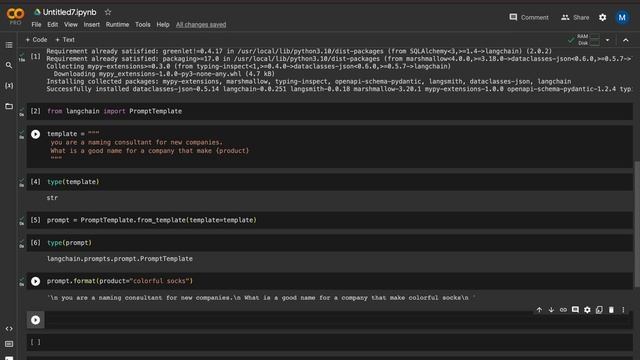Open the Edit menu
Viewport: 640px width, 360px height.
[x=53, y=24]
